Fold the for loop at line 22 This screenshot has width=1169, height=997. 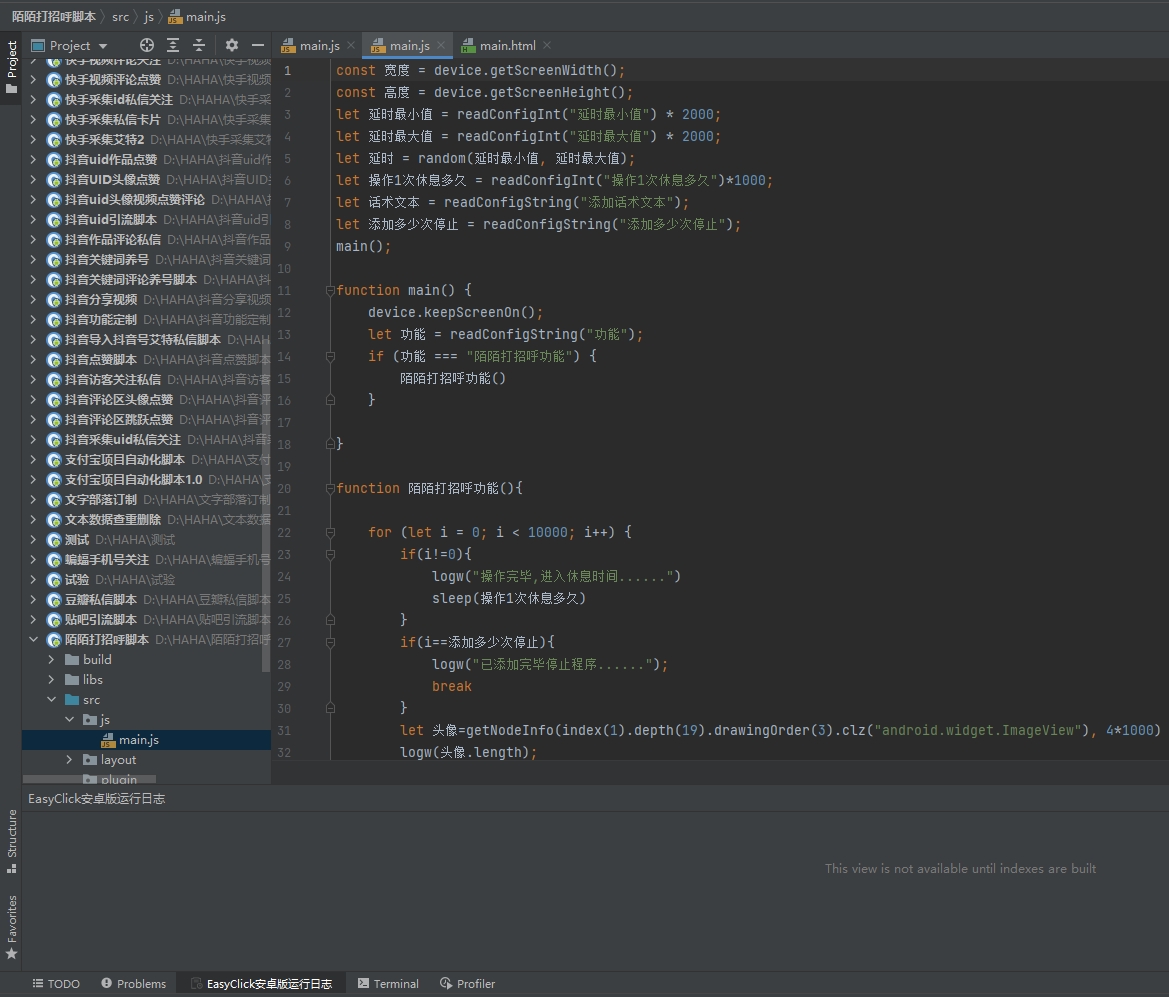point(330,532)
